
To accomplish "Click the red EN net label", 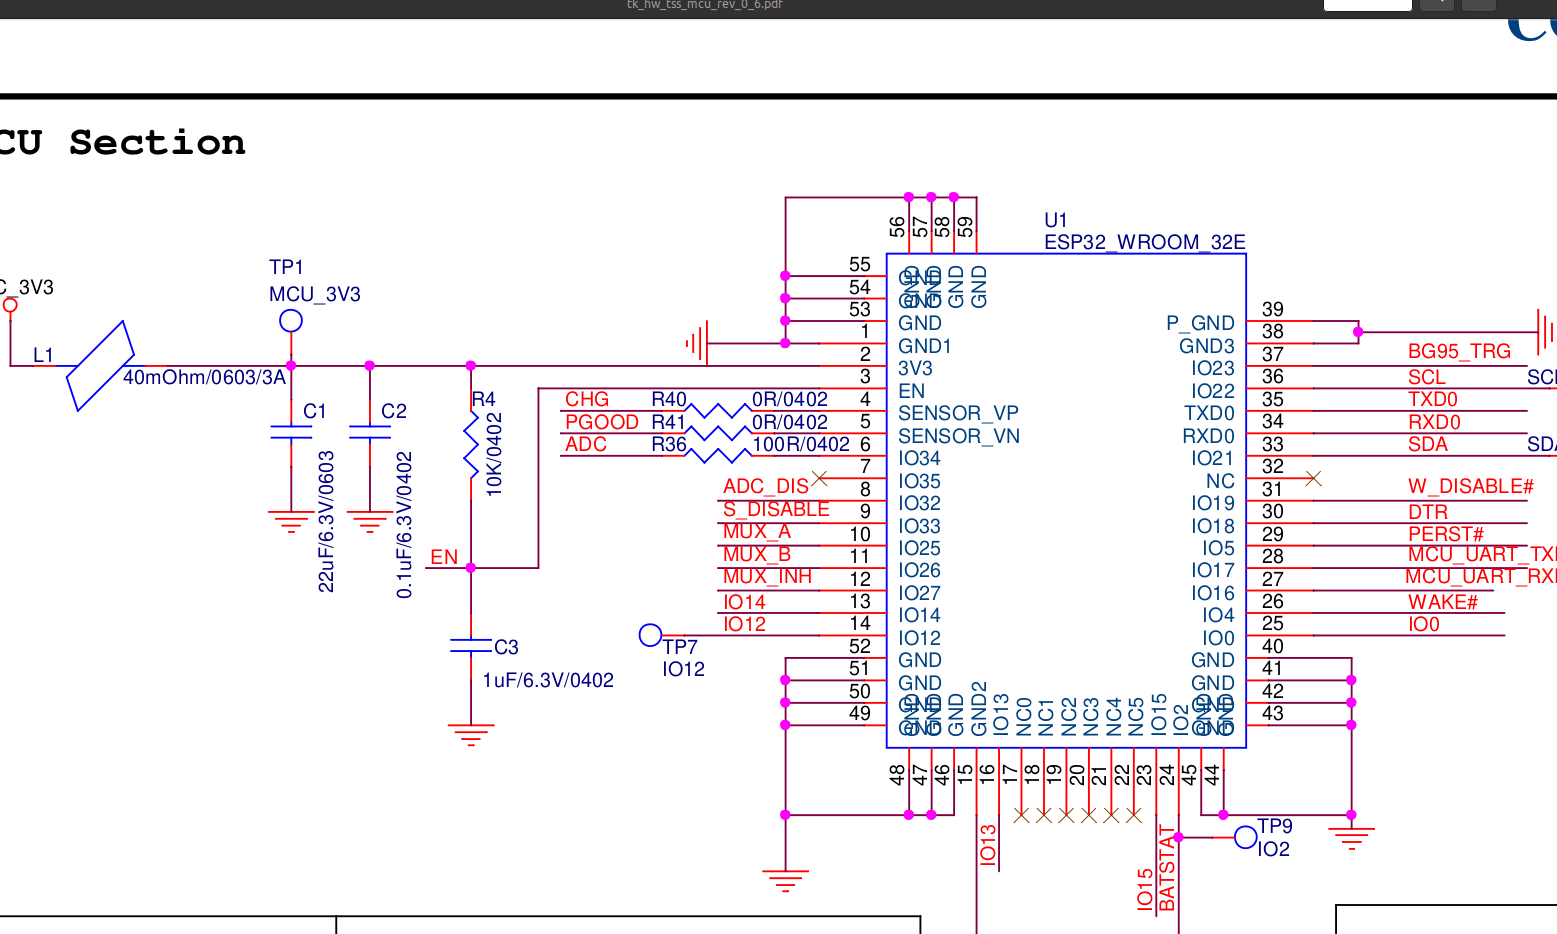I will pyautogui.click(x=444, y=557).
